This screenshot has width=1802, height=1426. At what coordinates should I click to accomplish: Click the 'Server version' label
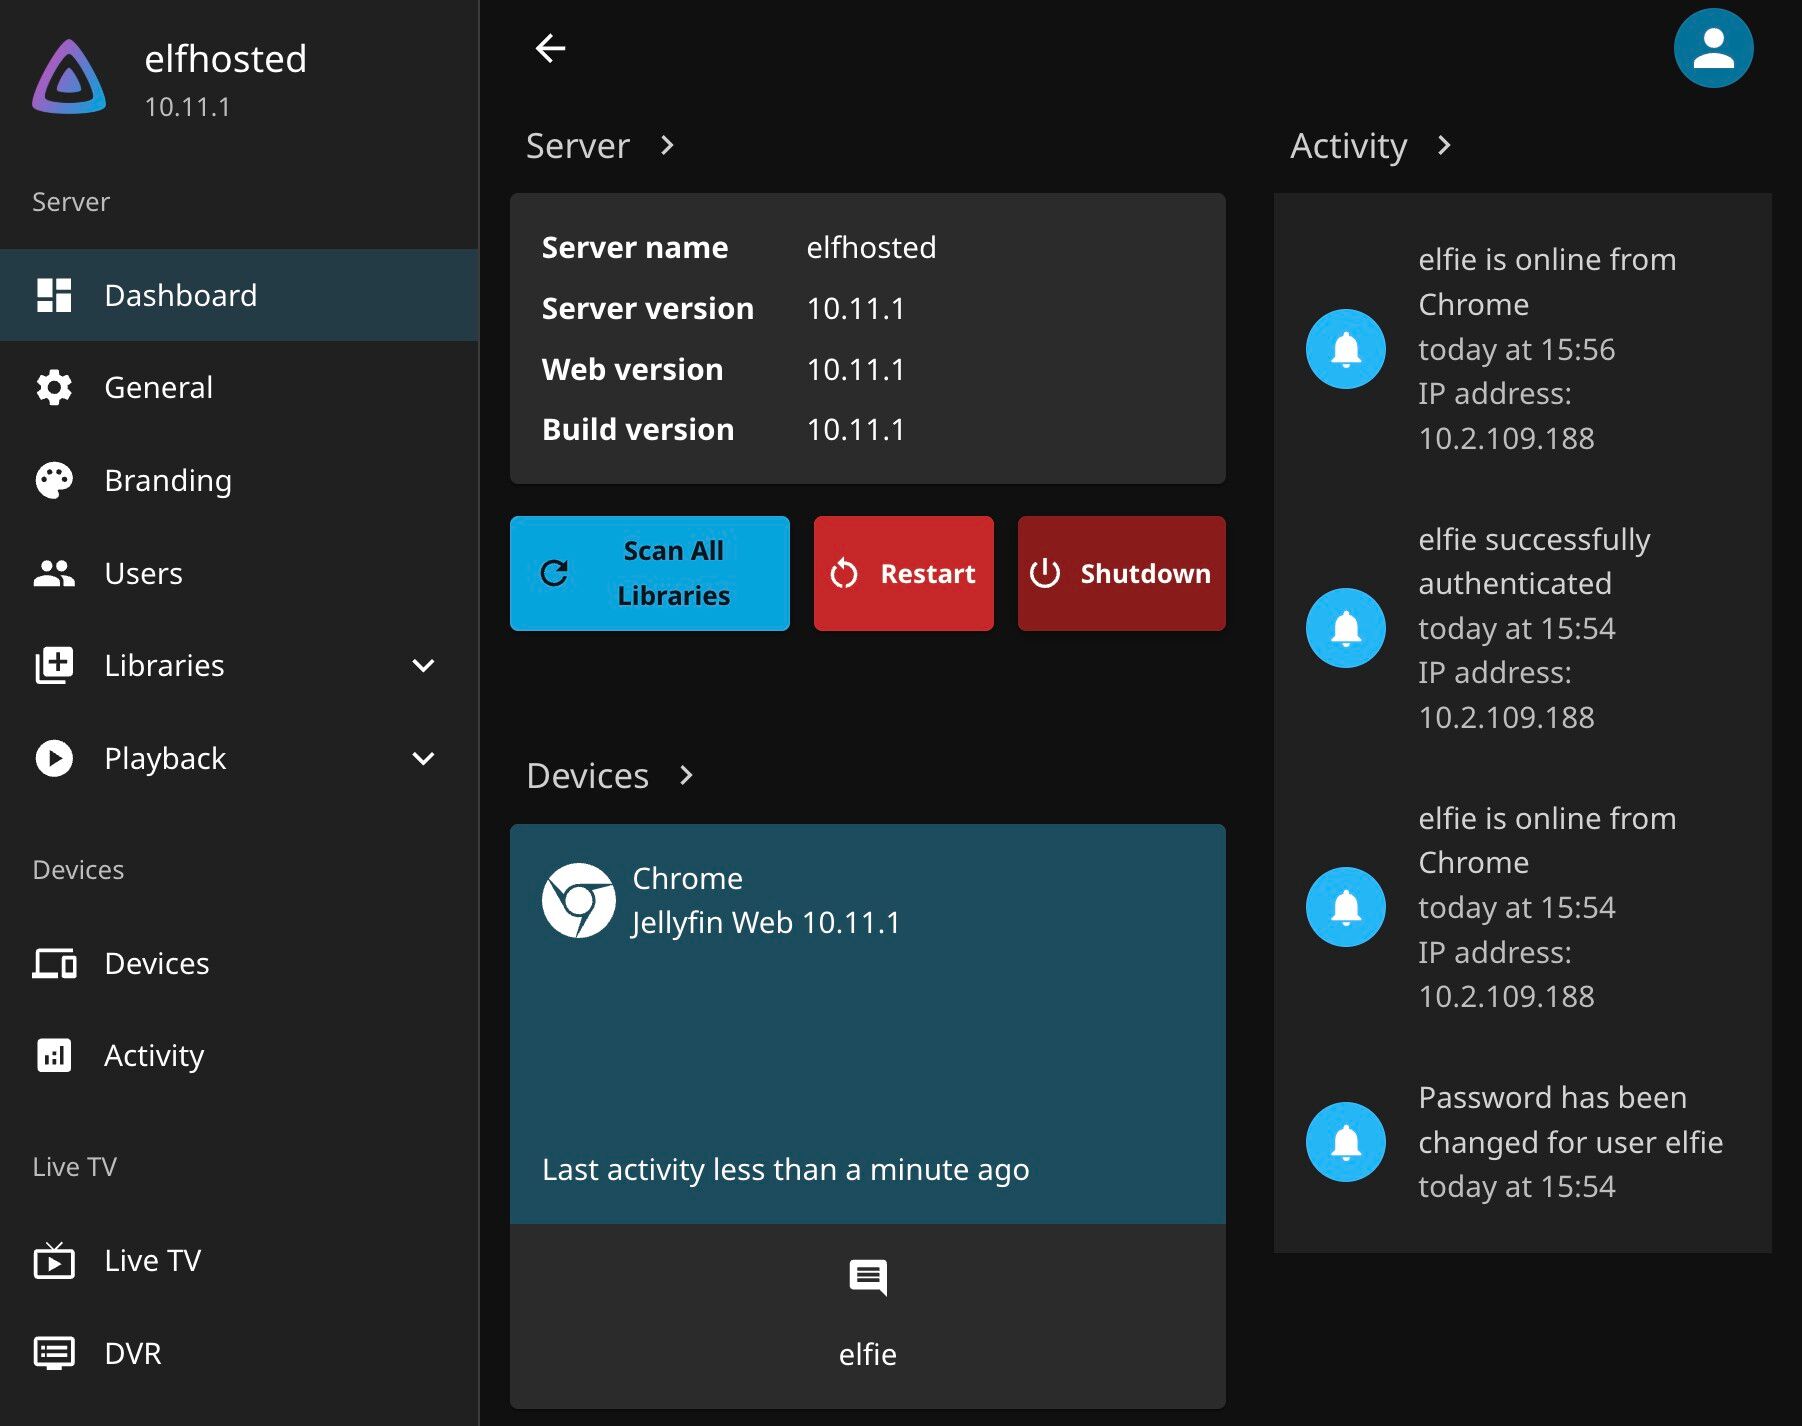(648, 308)
